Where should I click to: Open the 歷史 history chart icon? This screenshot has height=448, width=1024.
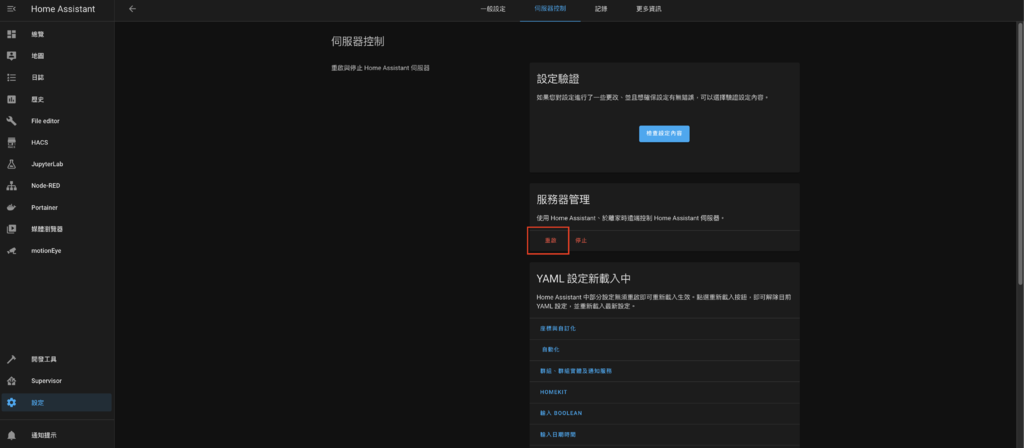tap(11, 99)
